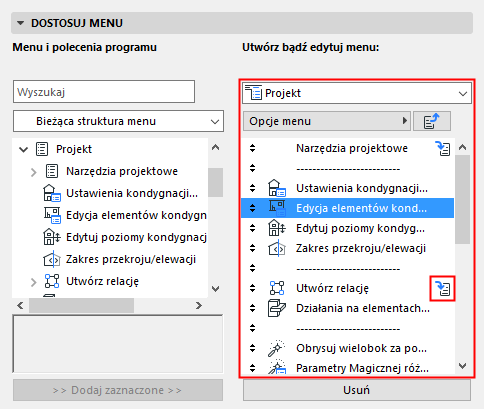This screenshot has width=484, height=409.
Task: Click the disabled Dodaj zaznaczone button
Action: (x=118, y=390)
